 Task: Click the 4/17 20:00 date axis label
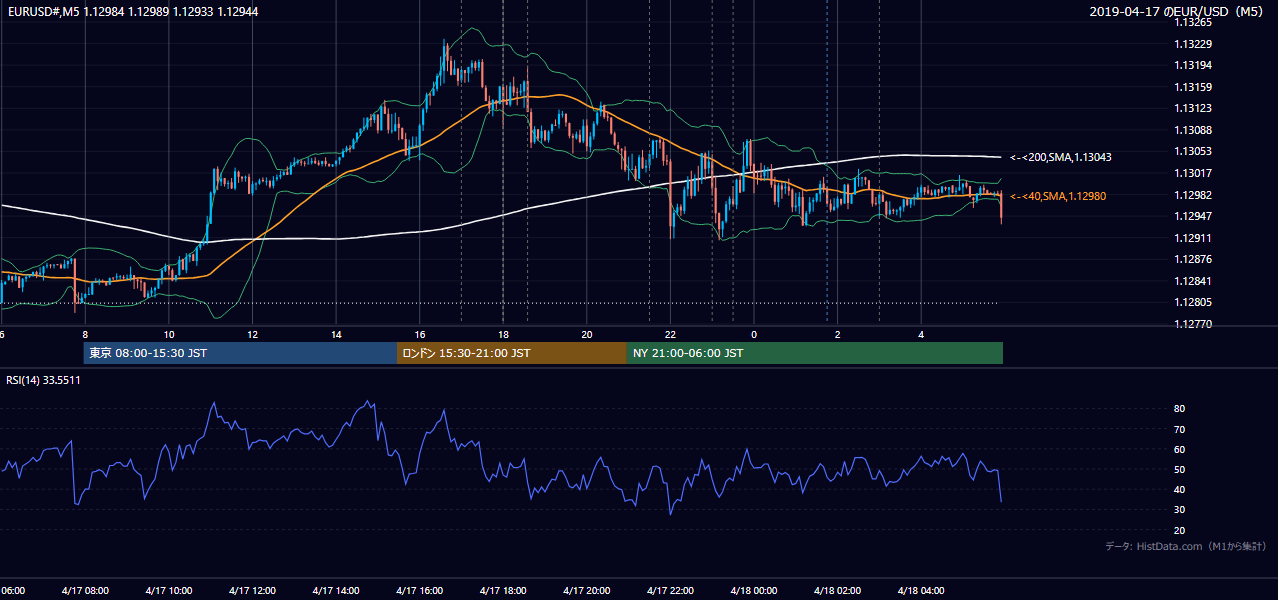click(586, 590)
